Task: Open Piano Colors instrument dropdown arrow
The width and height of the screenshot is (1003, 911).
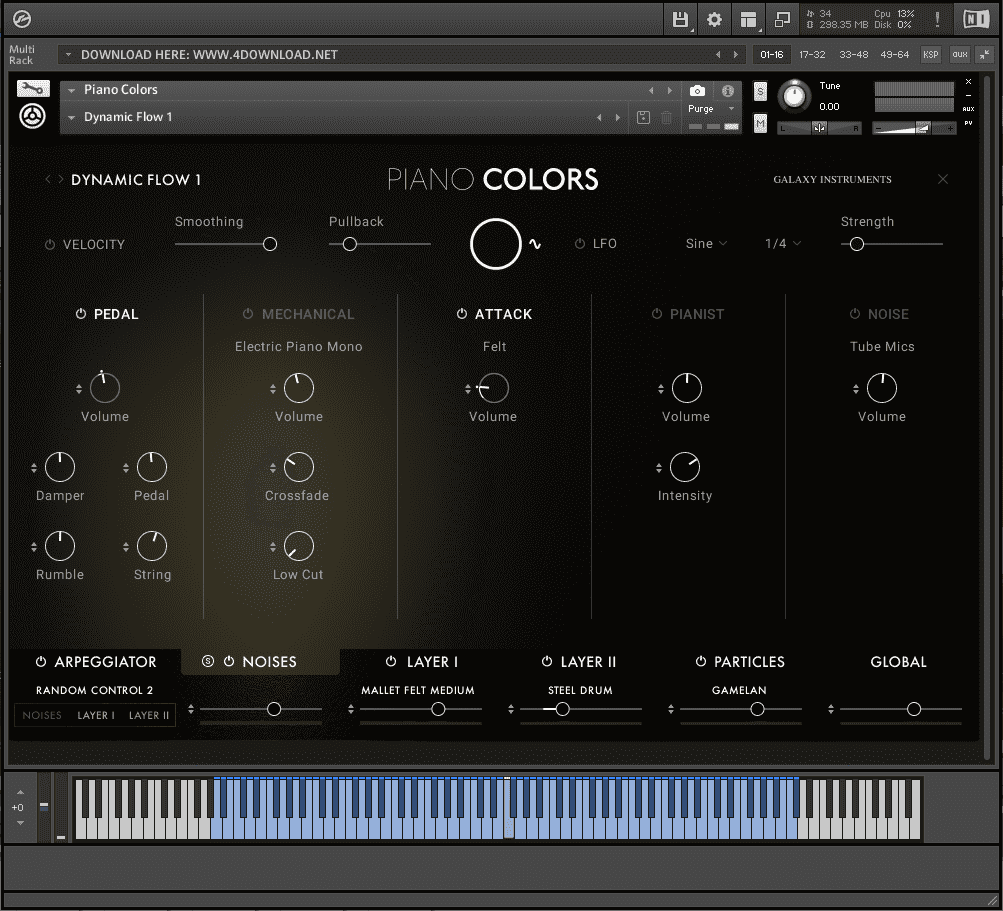Action: [x=72, y=90]
